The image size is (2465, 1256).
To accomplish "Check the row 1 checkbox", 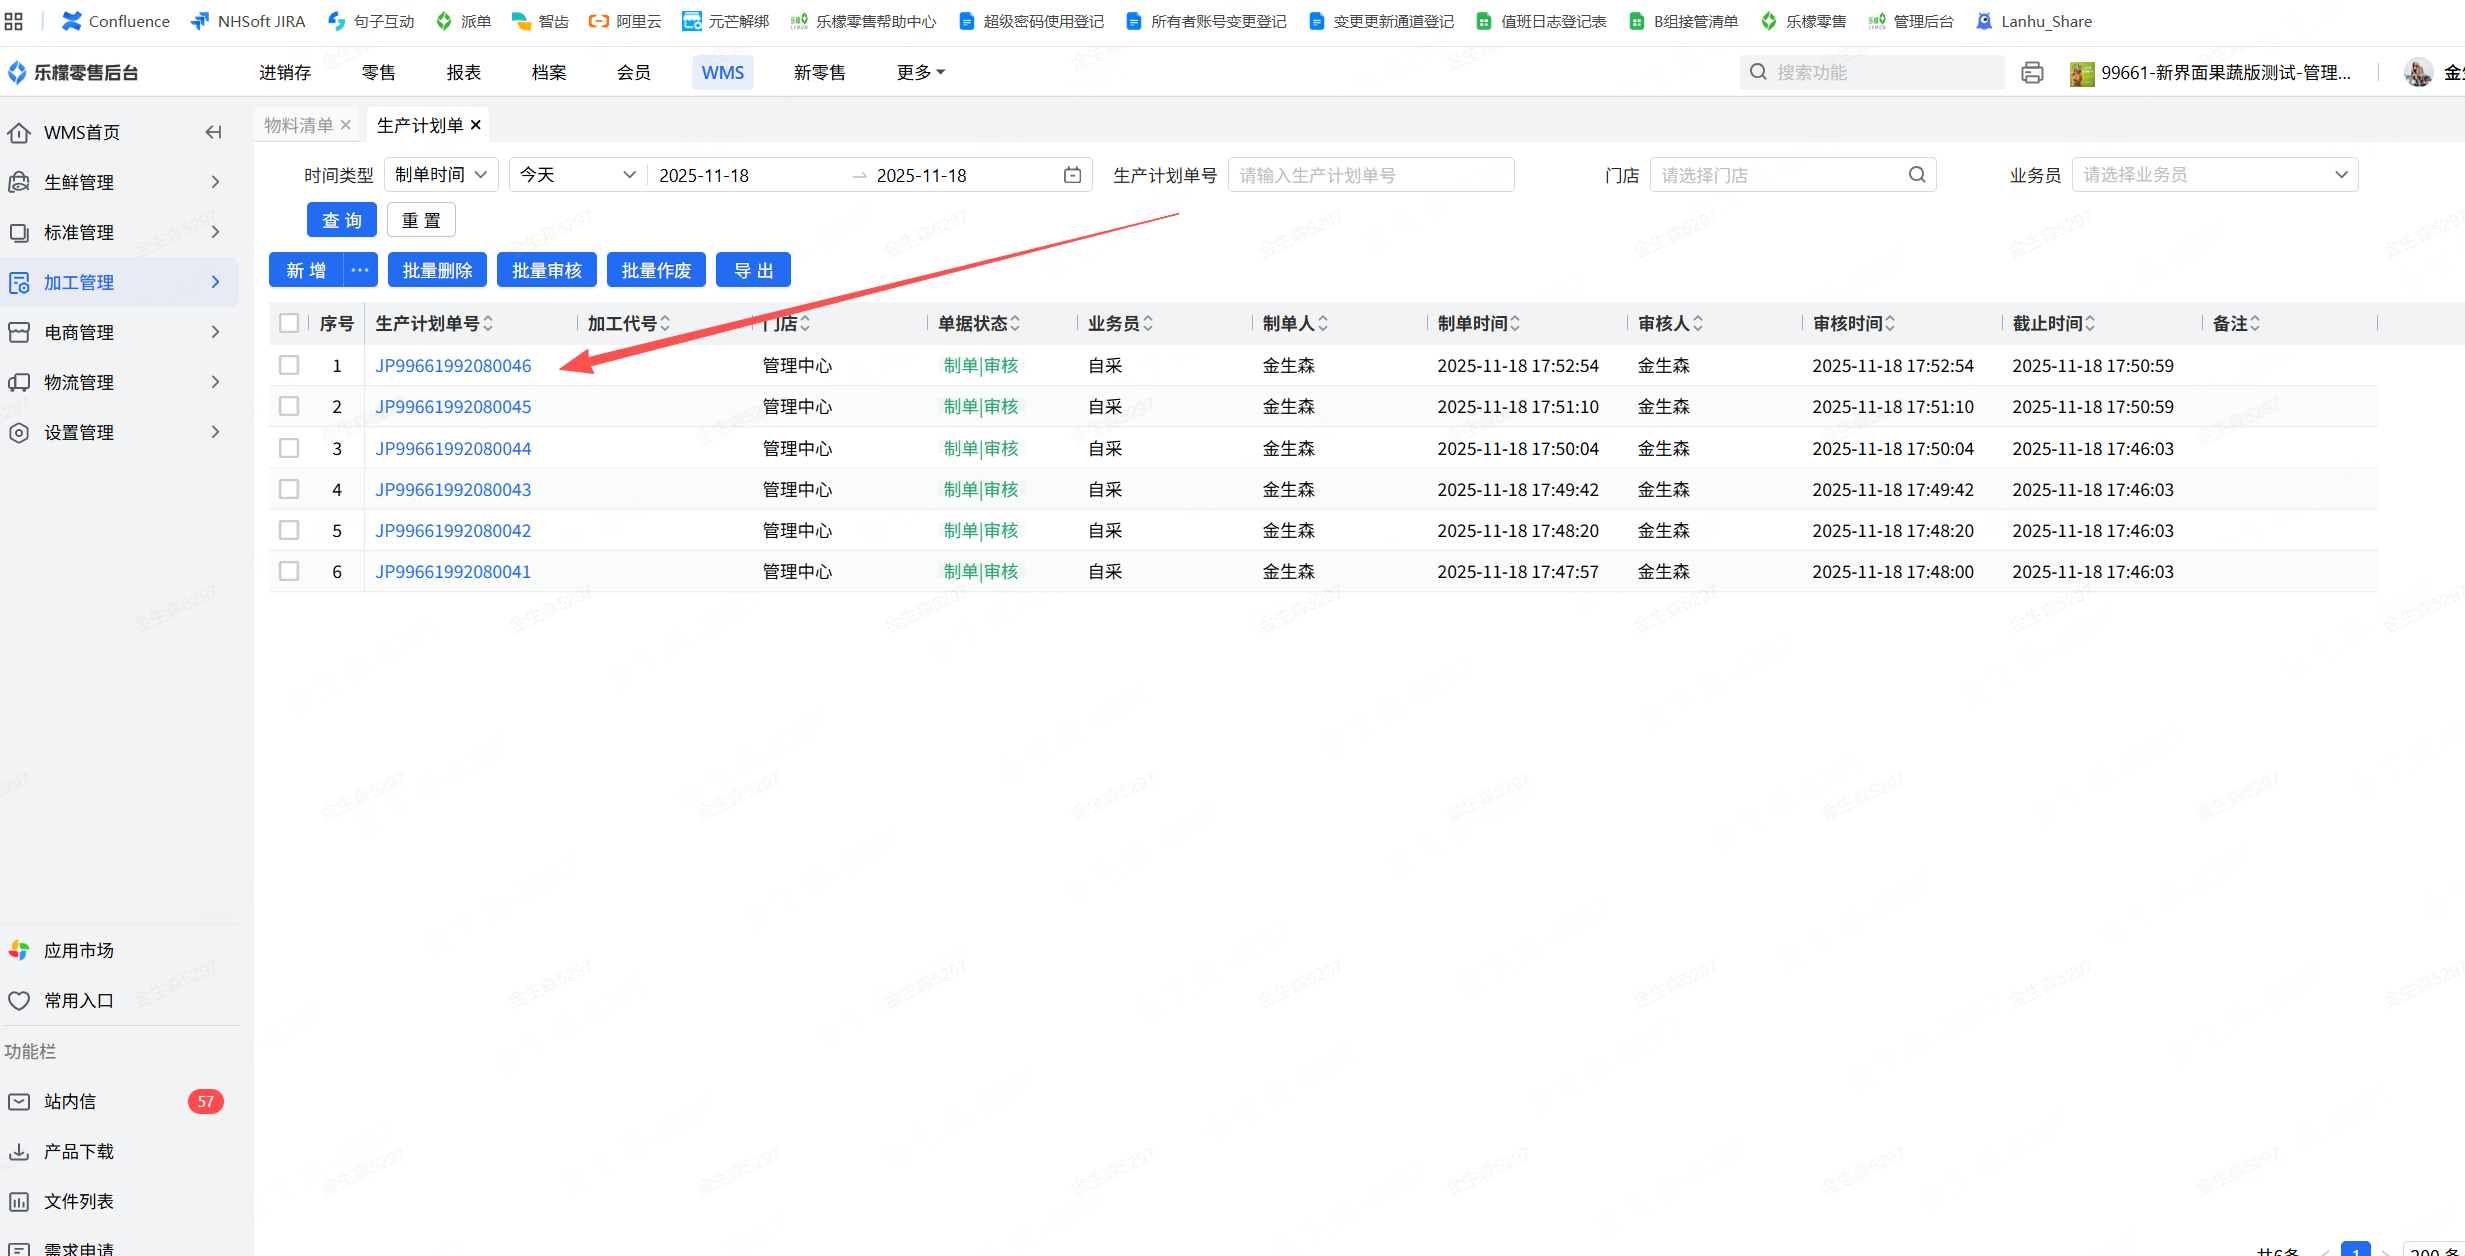I will coord(289,365).
